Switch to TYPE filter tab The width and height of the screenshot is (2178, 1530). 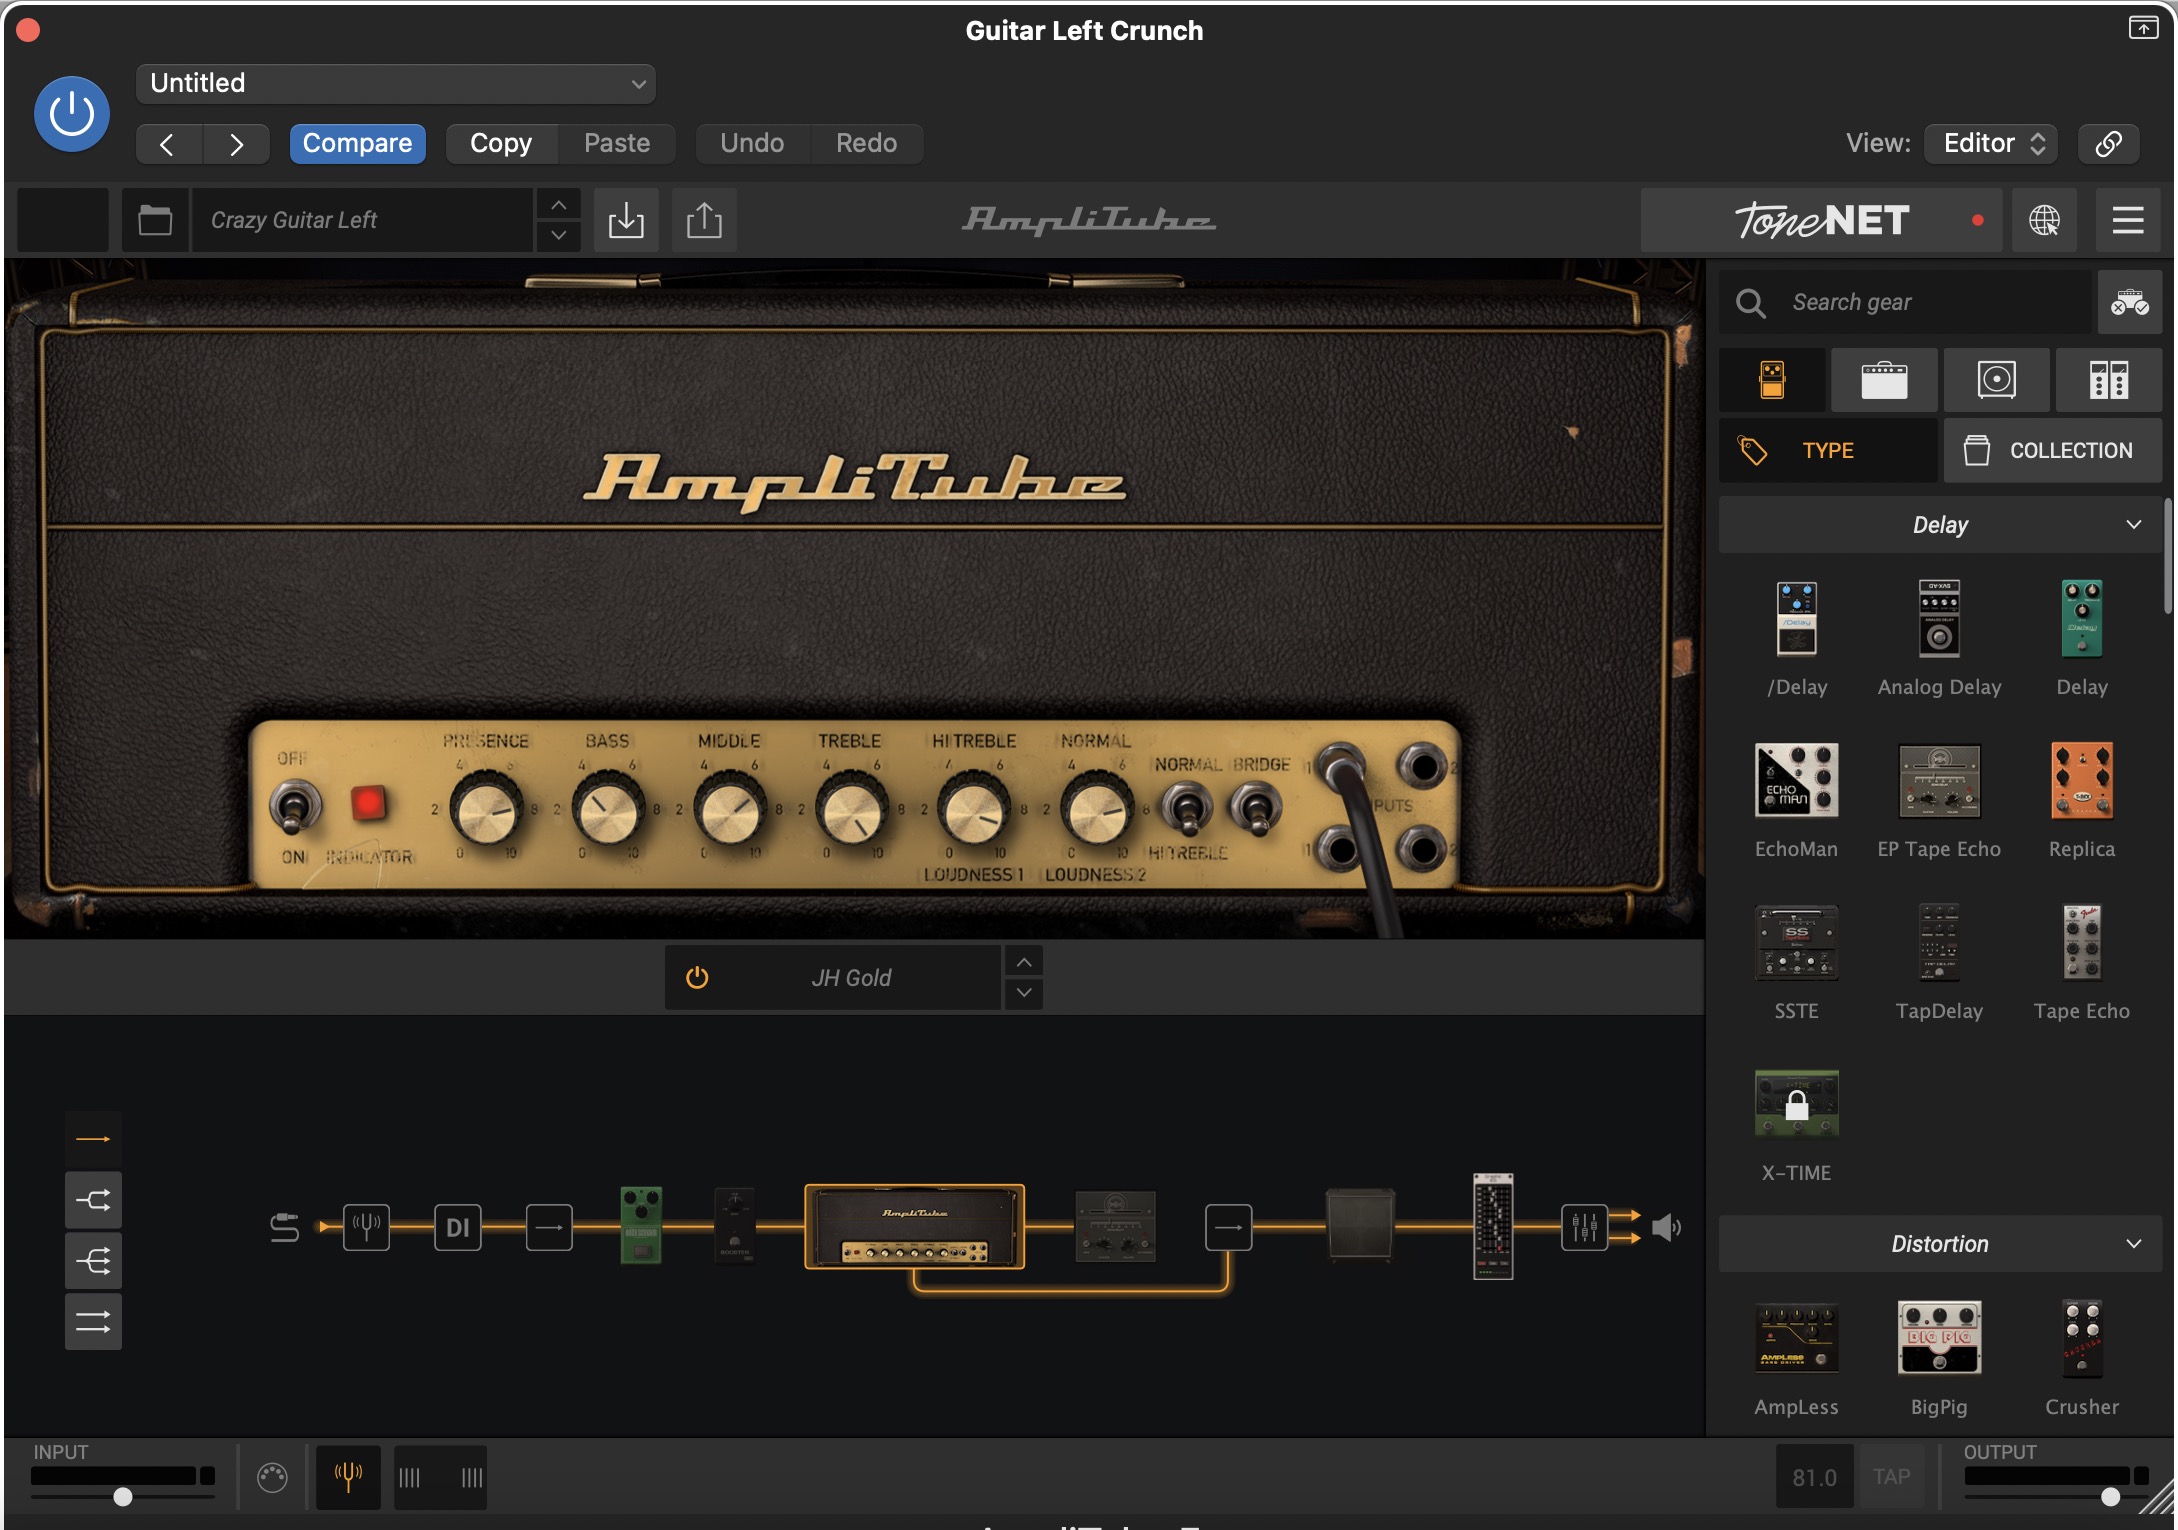click(1828, 451)
